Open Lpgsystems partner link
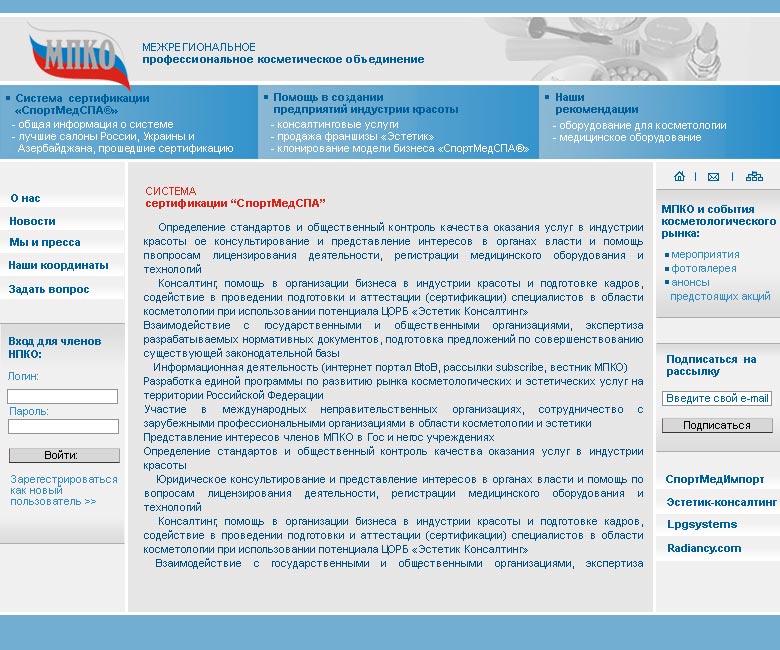This screenshot has width=780, height=650. [702, 524]
